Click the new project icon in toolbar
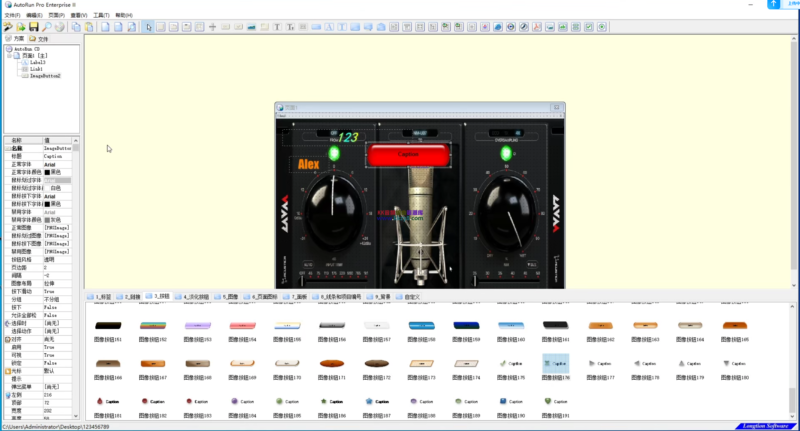Screen dimensions: 800x431 coord(8,27)
